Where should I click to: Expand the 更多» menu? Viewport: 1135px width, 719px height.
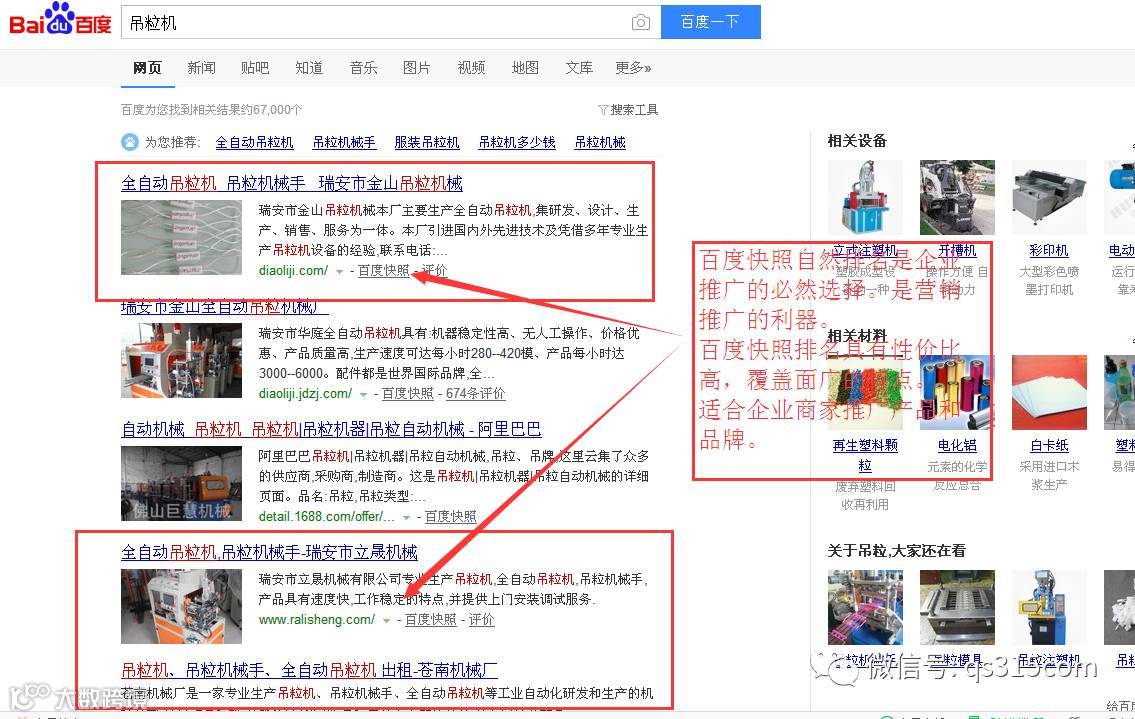tap(633, 68)
